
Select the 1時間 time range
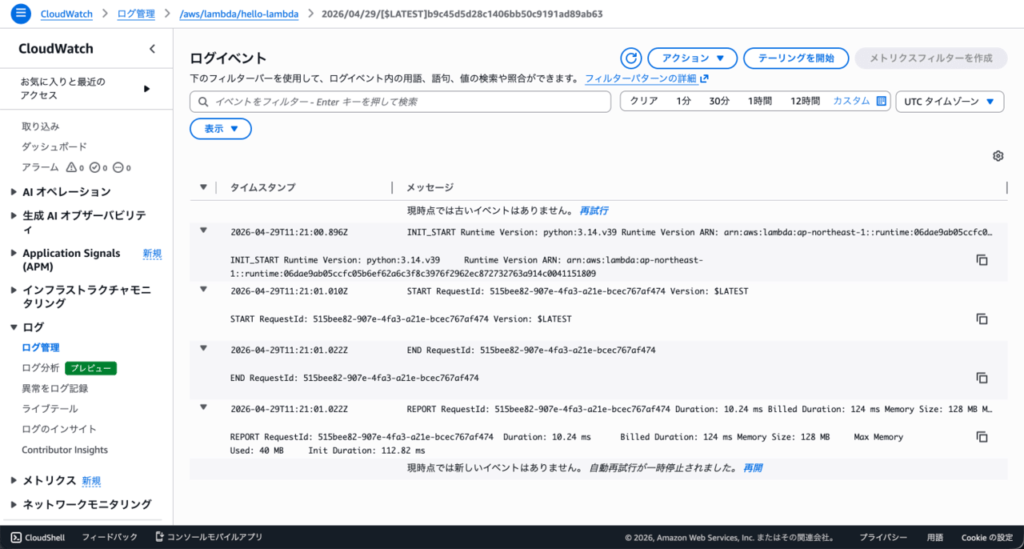[760, 101]
